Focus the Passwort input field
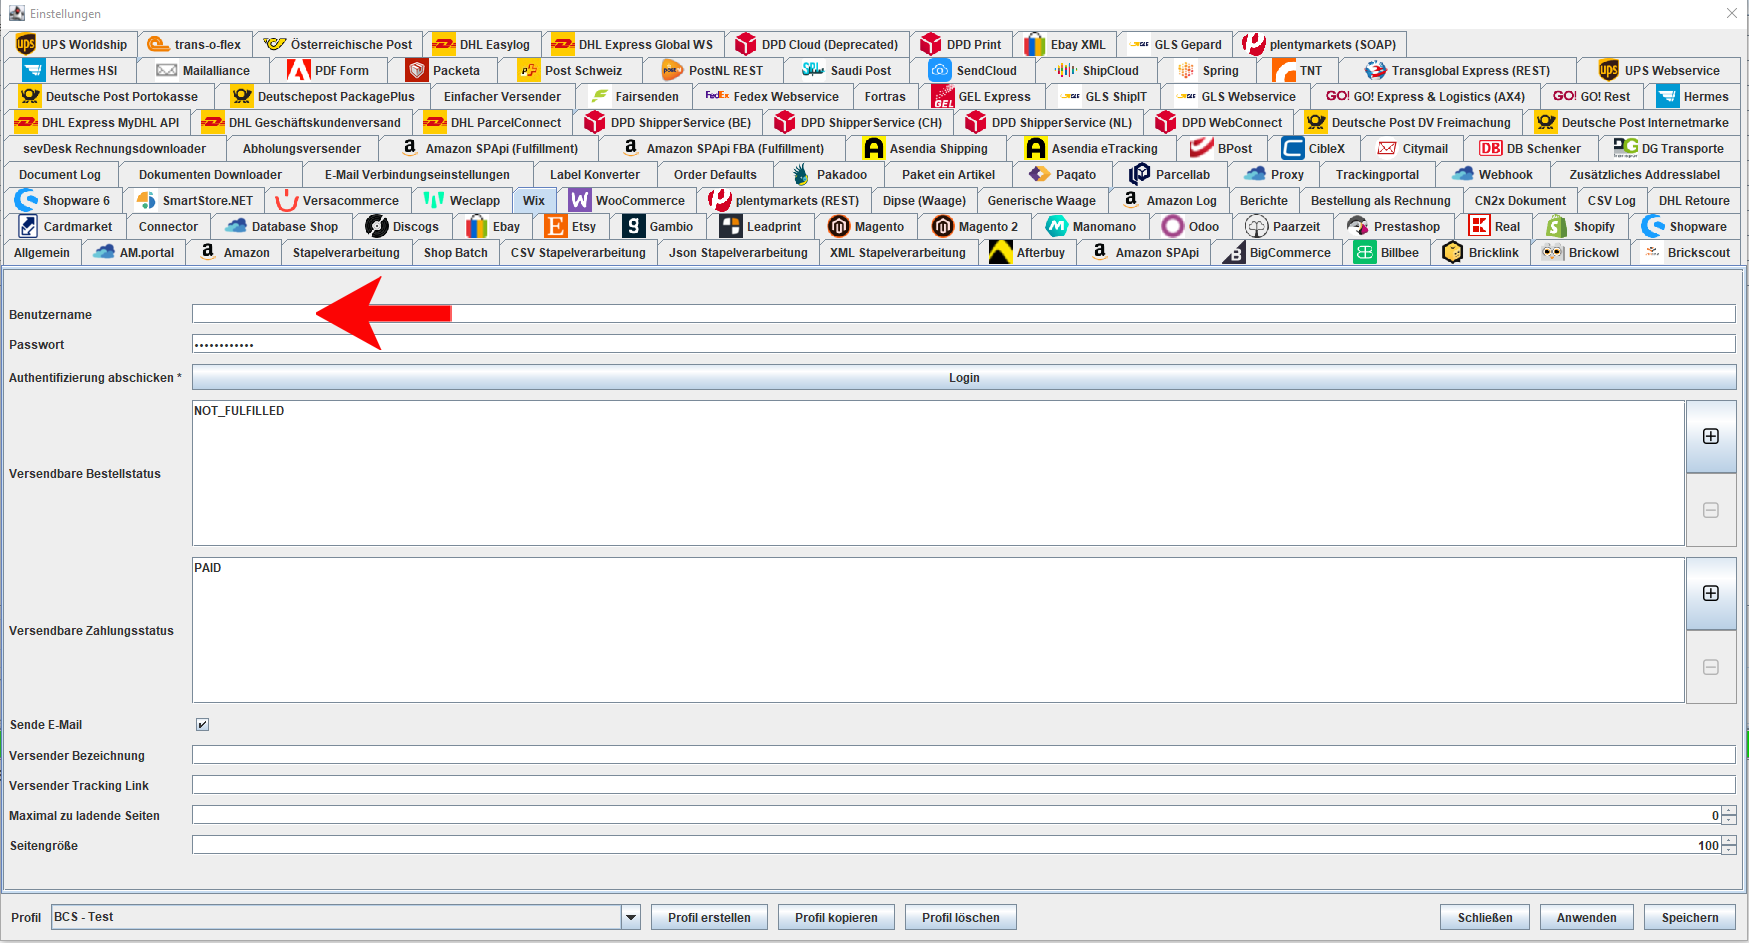 click(x=964, y=344)
